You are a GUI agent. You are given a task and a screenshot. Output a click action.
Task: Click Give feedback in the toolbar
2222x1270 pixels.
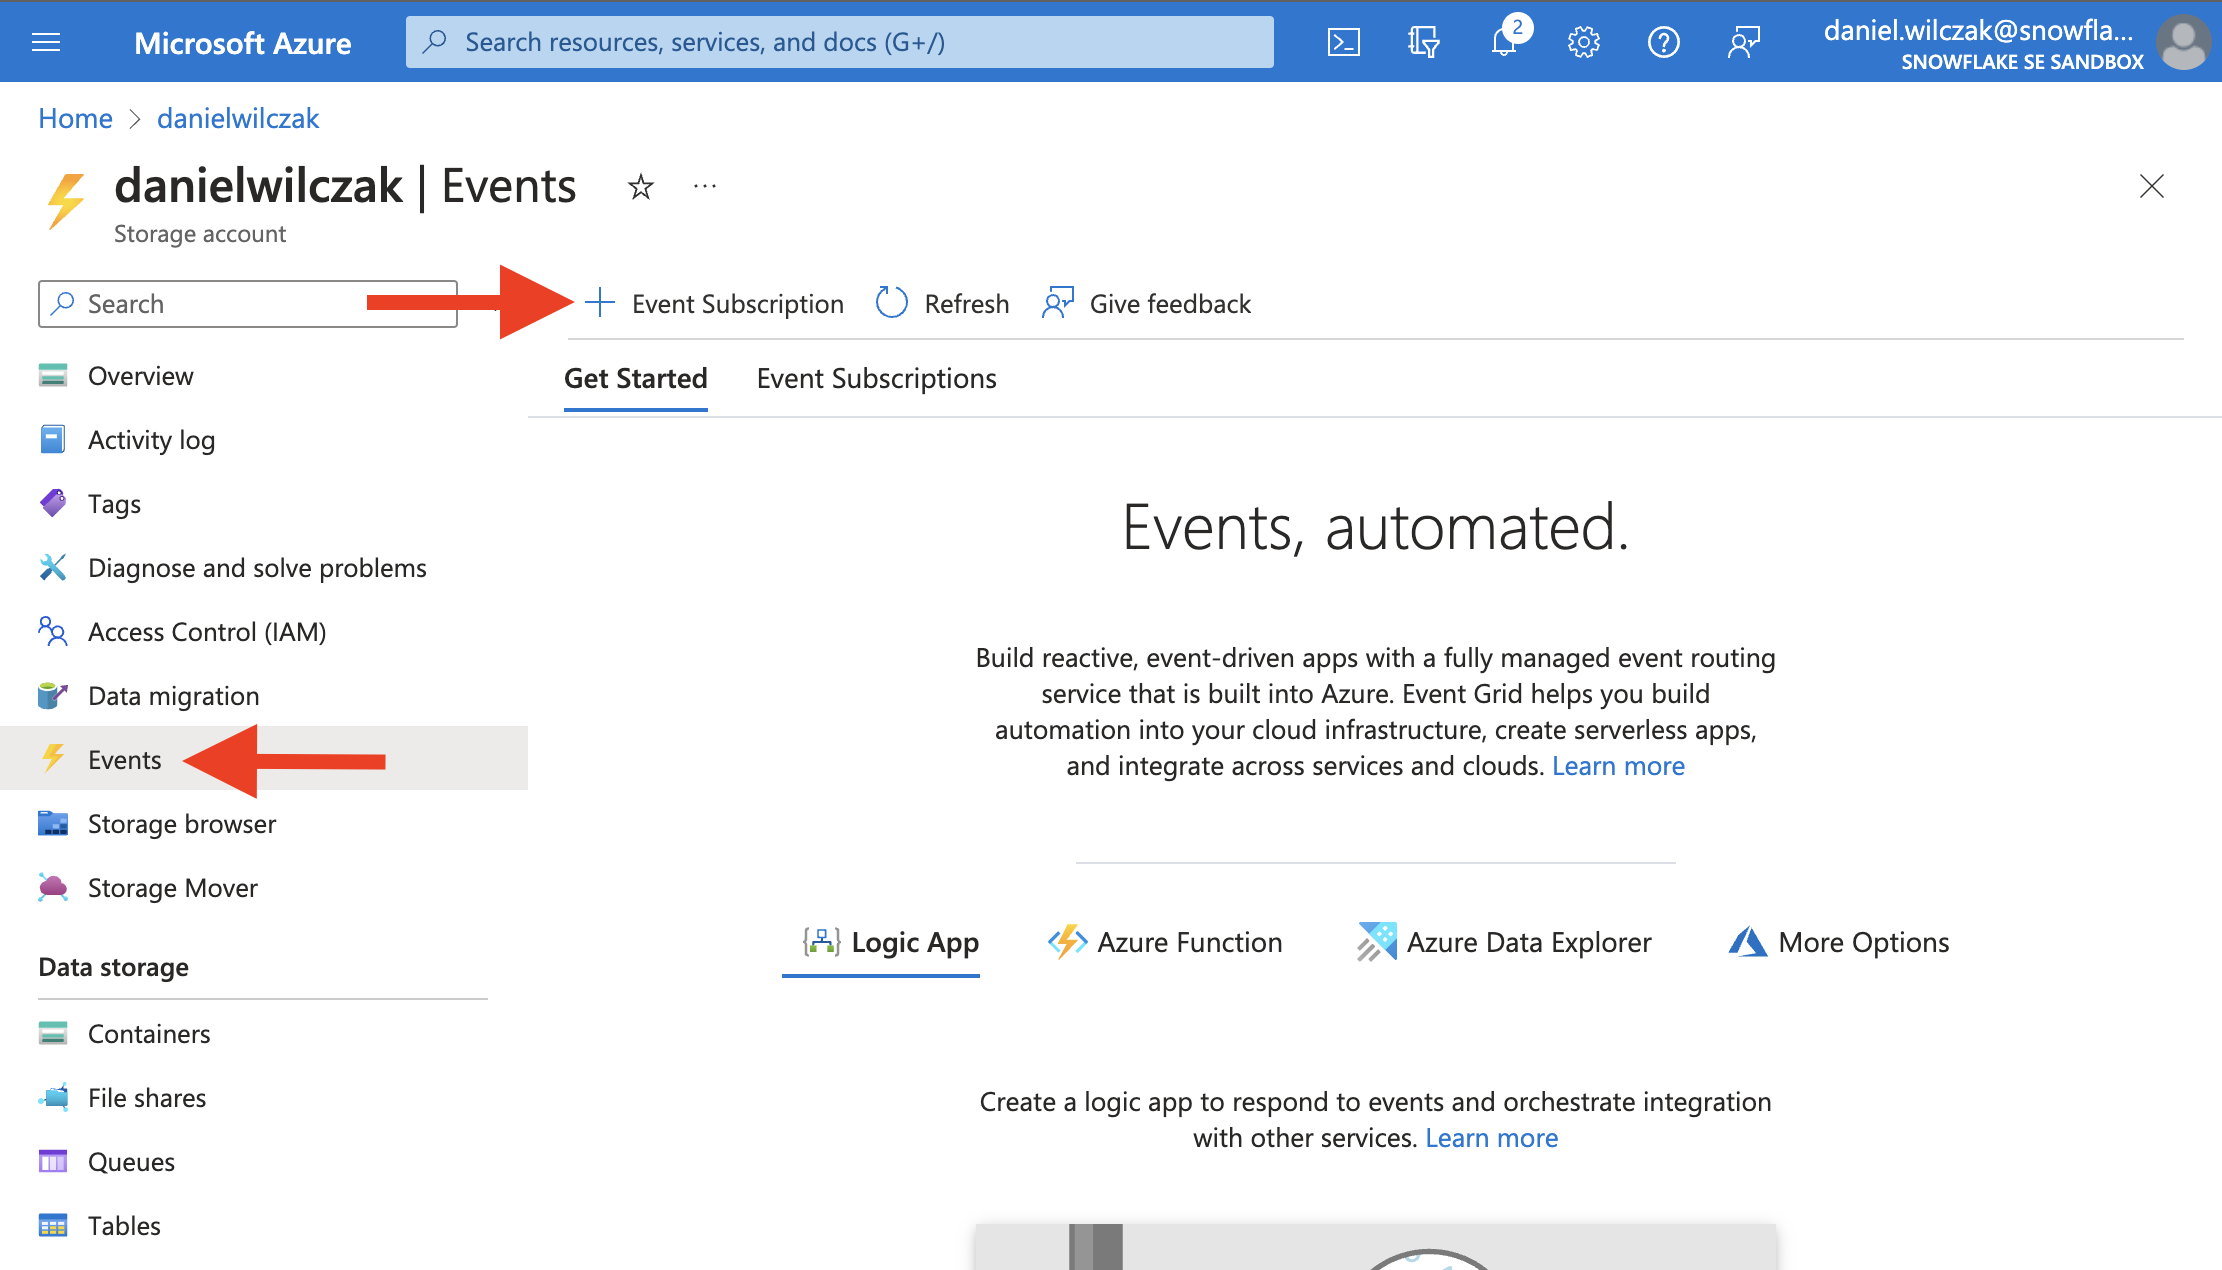(1146, 303)
